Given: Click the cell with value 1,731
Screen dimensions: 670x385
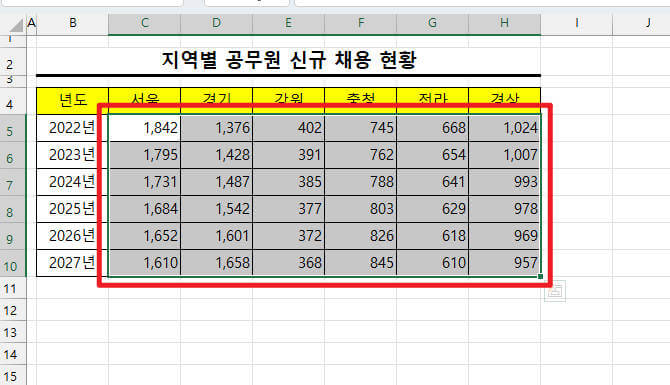Looking at the screenshot, I should click(144, 182).
